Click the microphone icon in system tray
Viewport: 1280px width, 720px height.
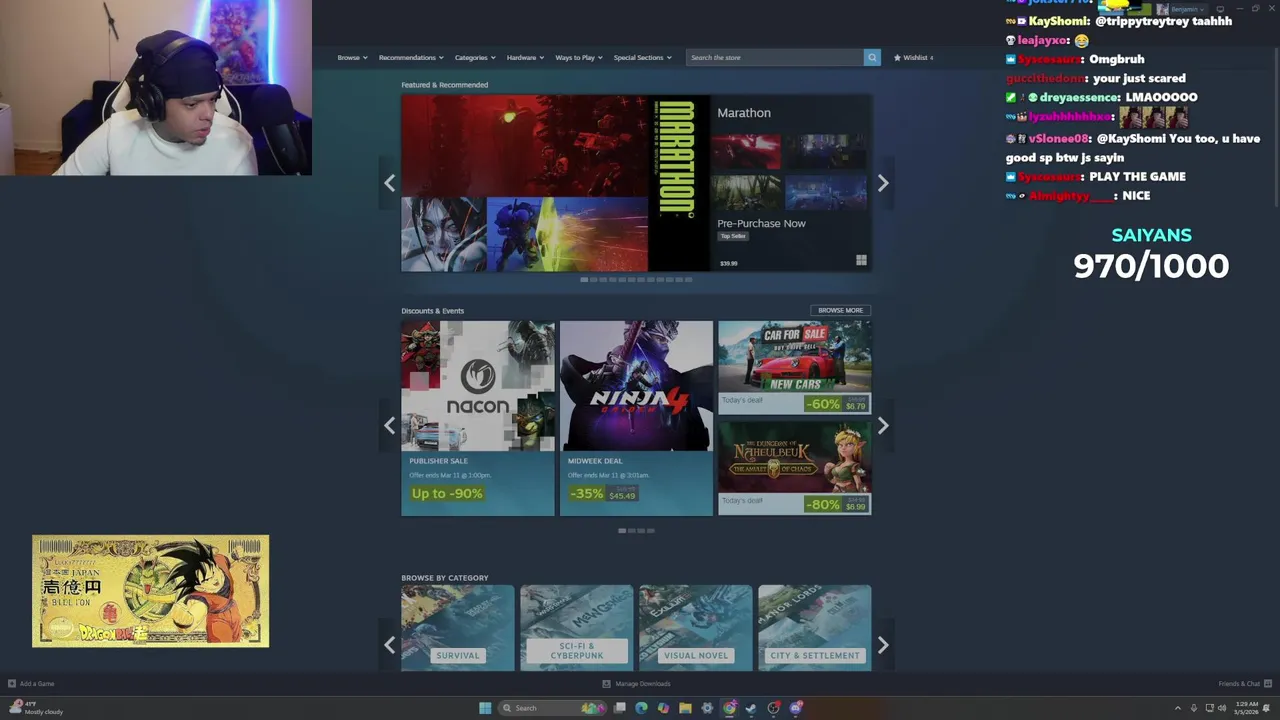1194,708
